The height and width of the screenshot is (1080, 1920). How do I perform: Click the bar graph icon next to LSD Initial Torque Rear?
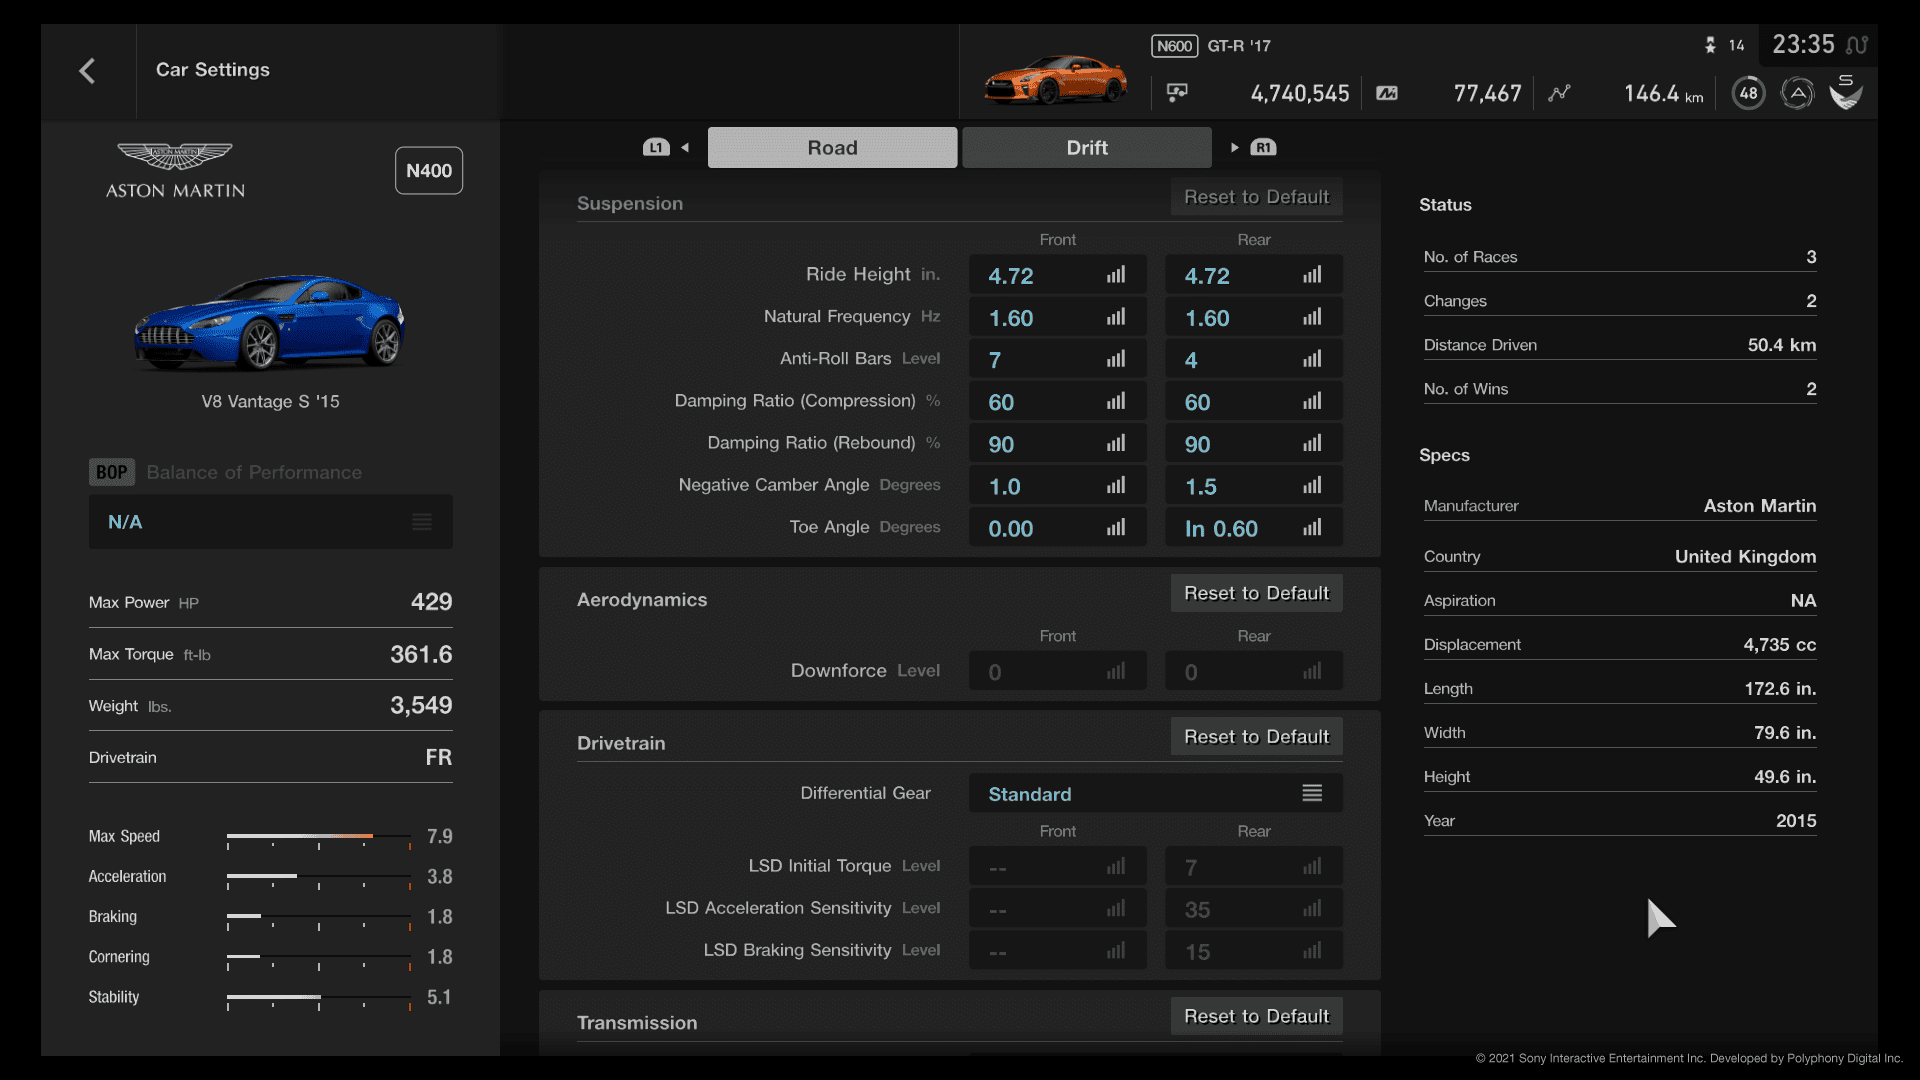(x=1312, y=866)
